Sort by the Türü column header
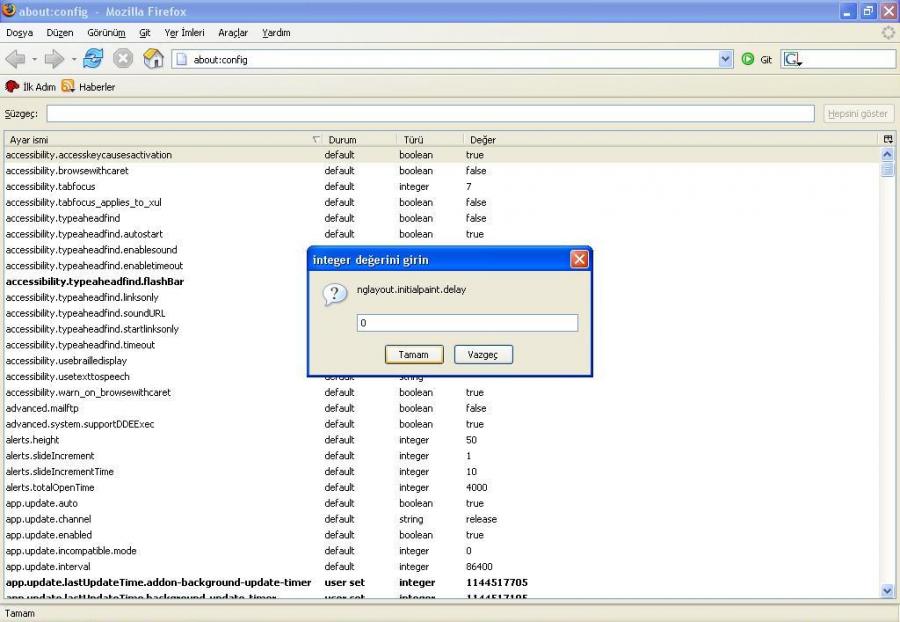 click(x=430, y=139)
